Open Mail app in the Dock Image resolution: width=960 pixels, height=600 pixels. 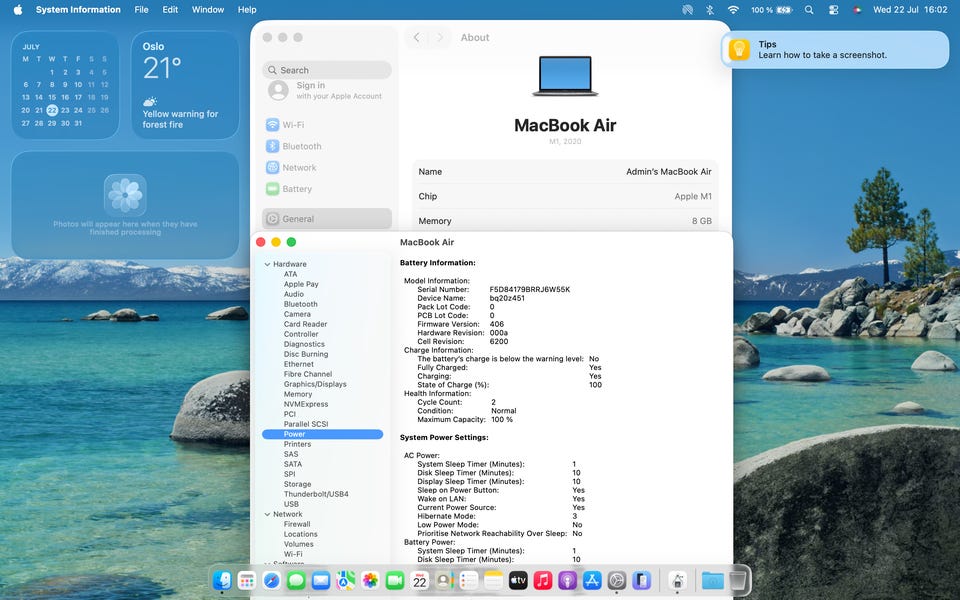321,580
